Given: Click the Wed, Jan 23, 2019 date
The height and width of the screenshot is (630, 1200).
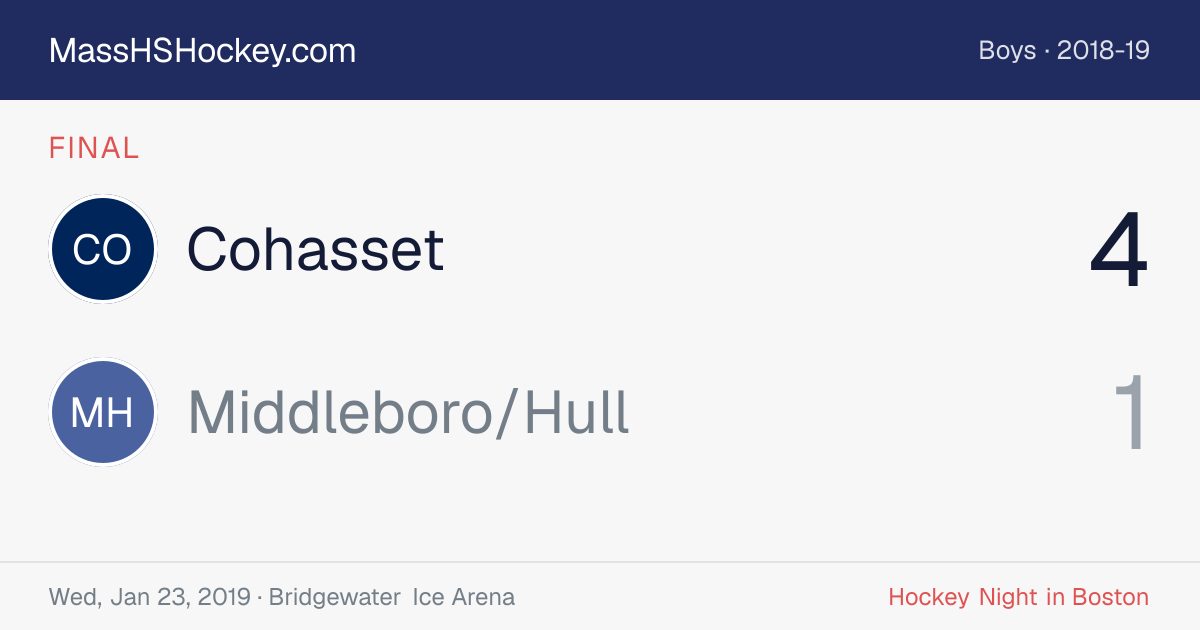Looking at the screenshot, I should coord(150,597).
